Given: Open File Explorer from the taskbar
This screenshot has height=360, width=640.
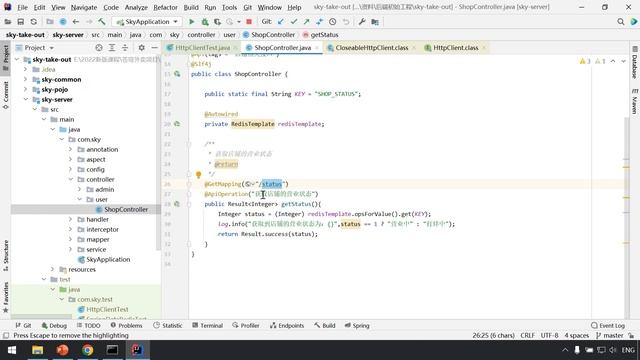Looking at the screenshot, I should [38, 350].
